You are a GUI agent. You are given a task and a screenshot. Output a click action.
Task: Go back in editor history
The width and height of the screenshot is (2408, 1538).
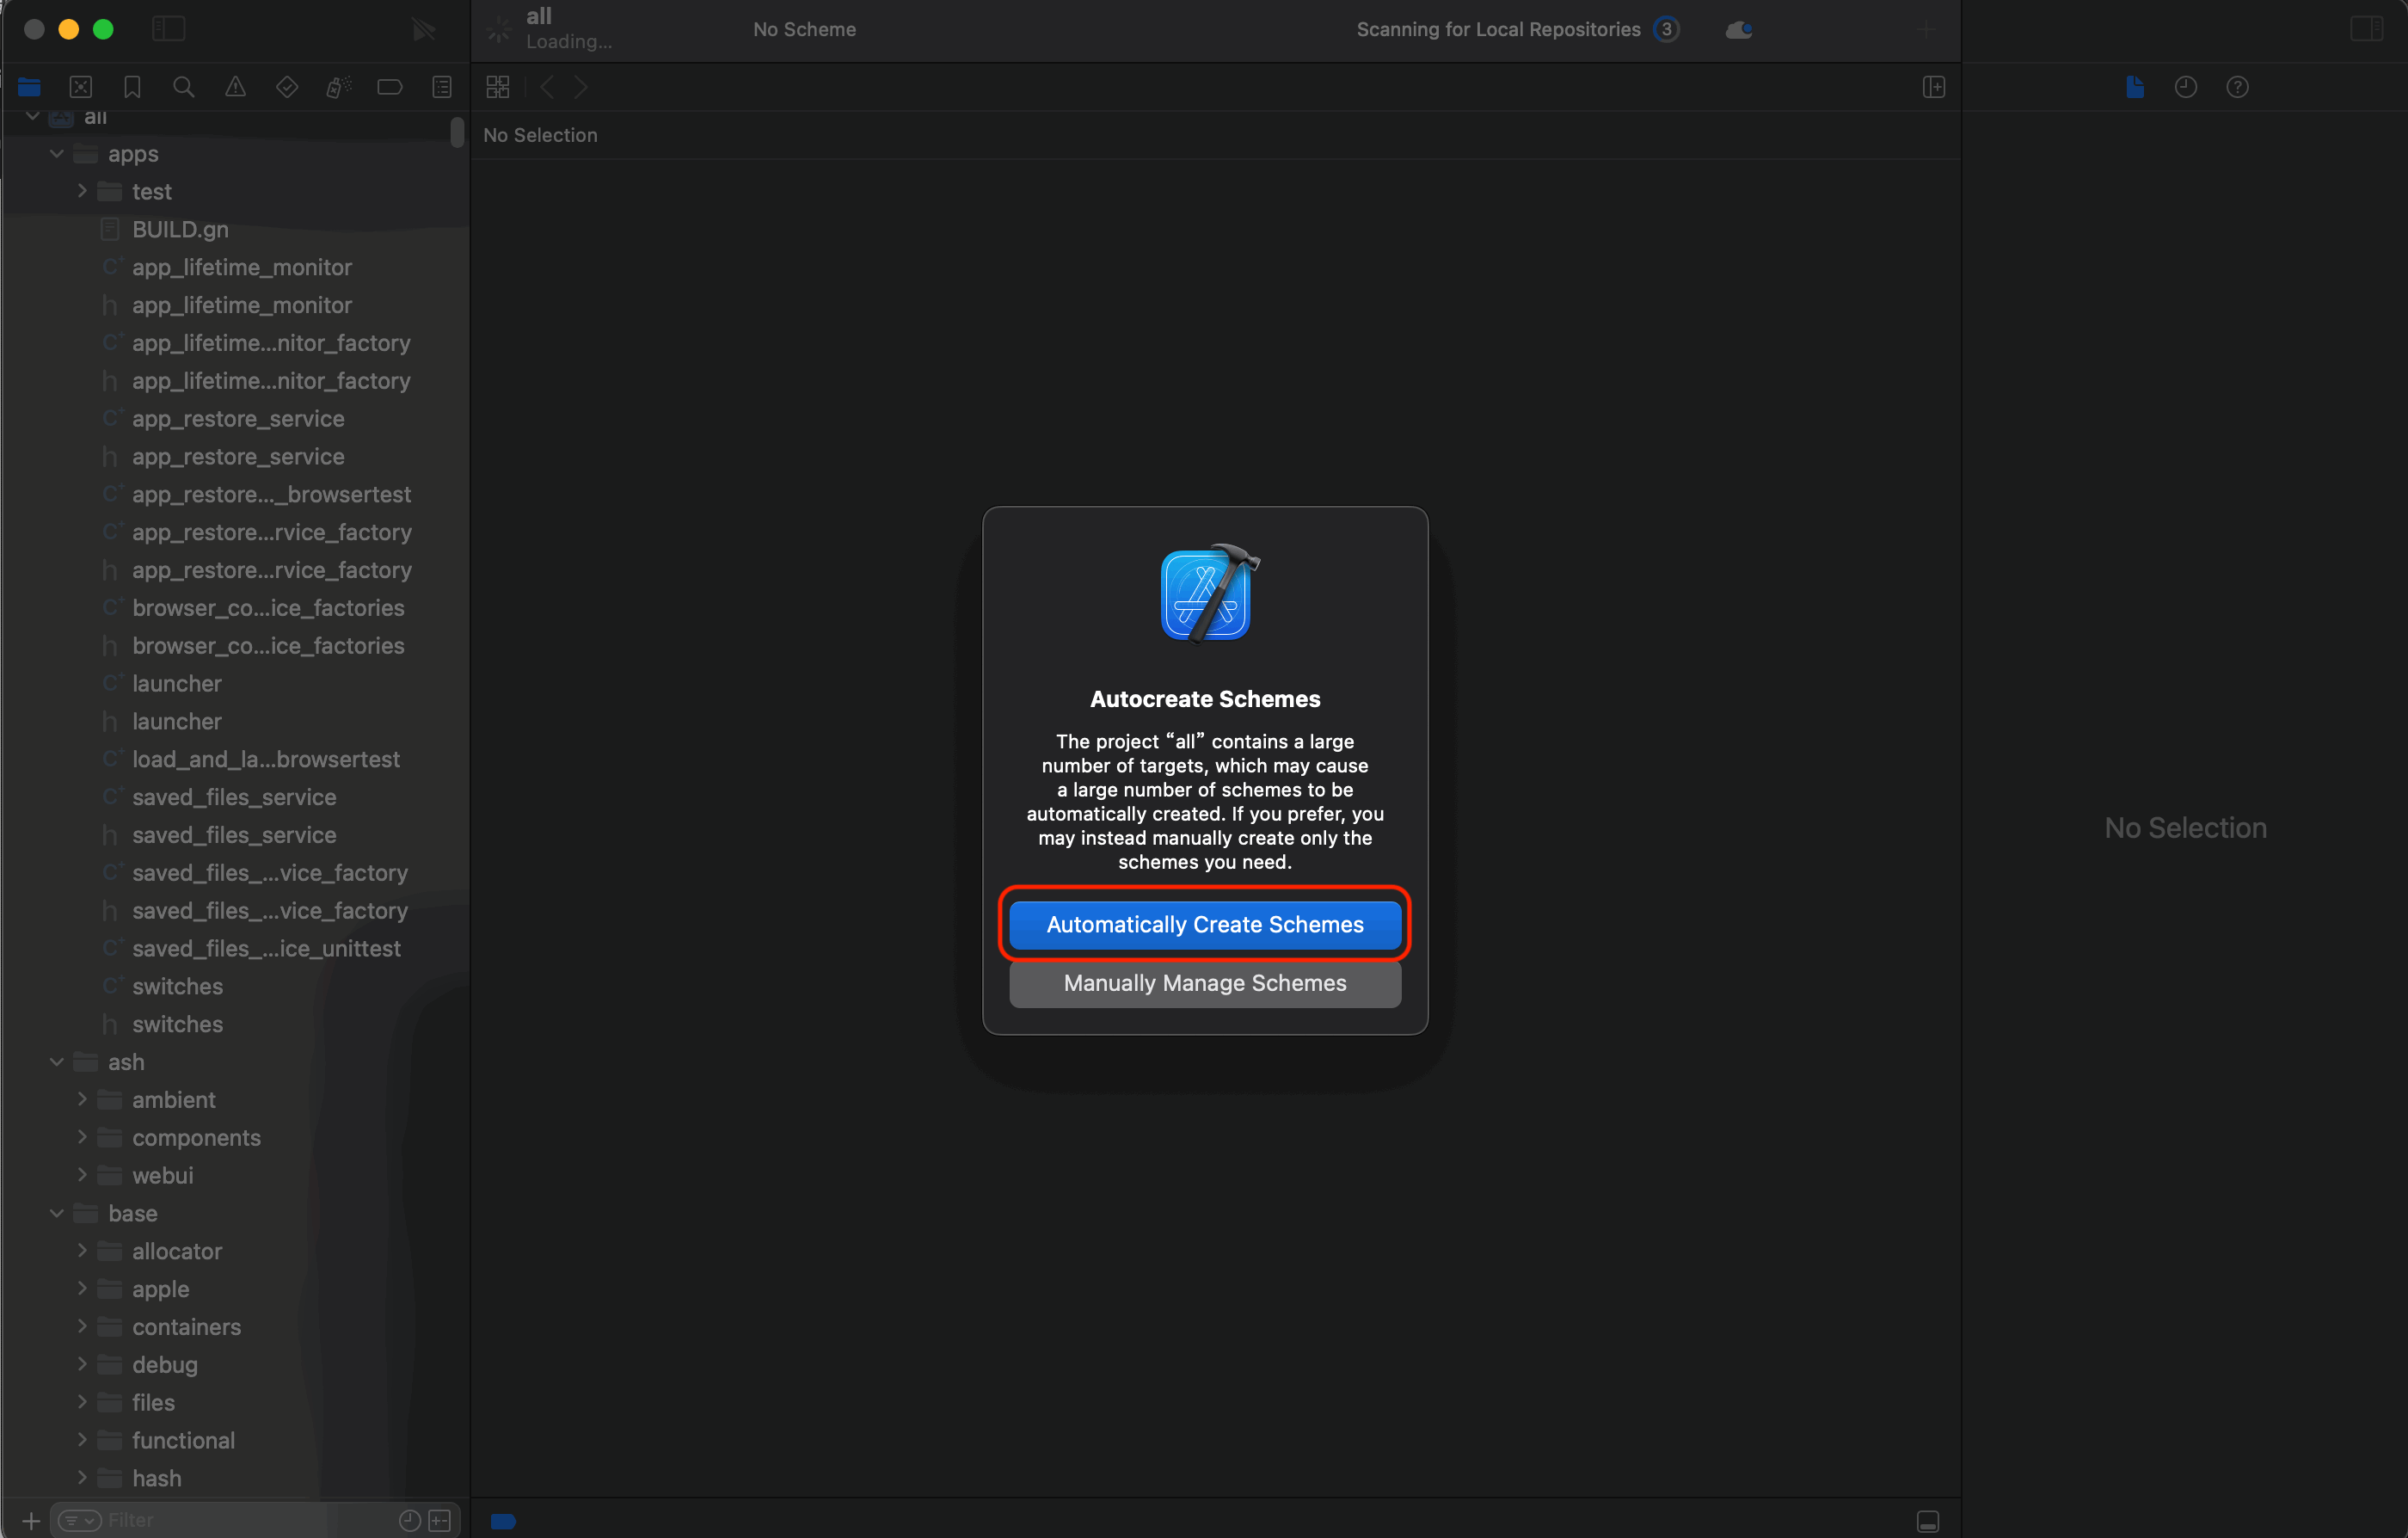click(x=547, y=87)
